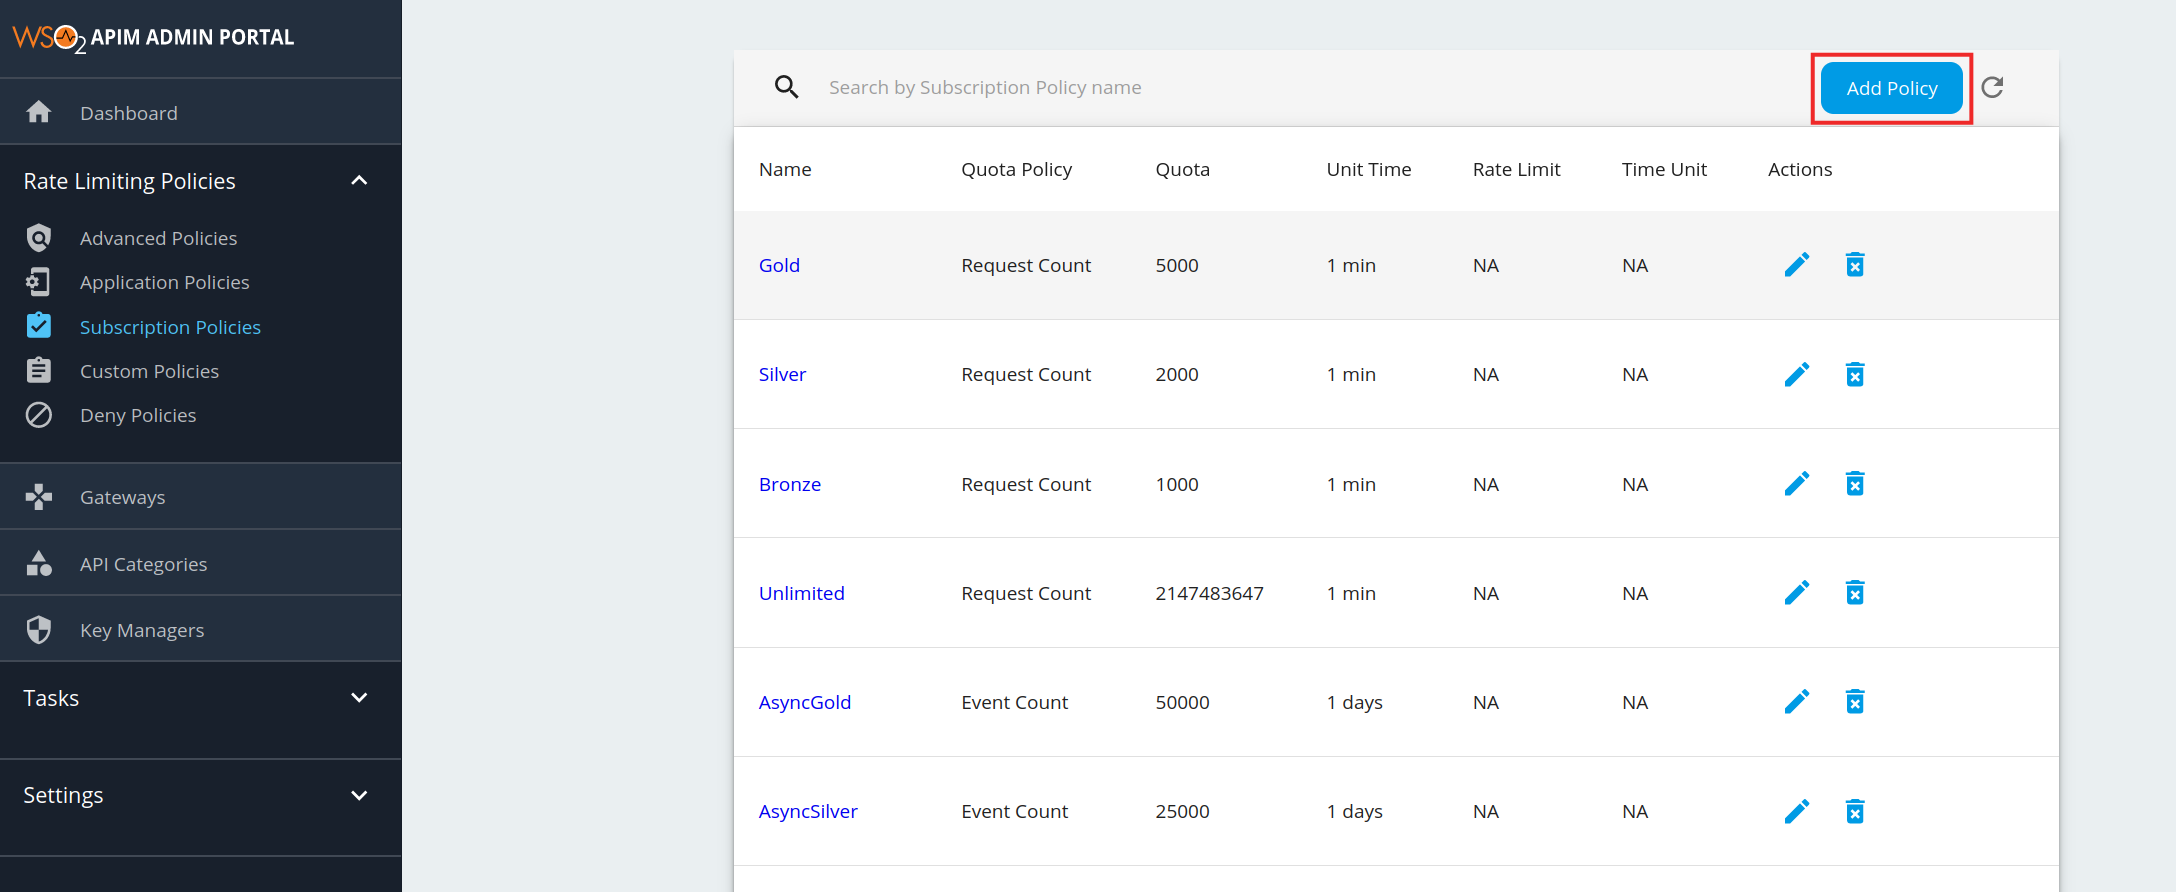
Task: Open the Dashboard page
Action: (x=128, y=113)
